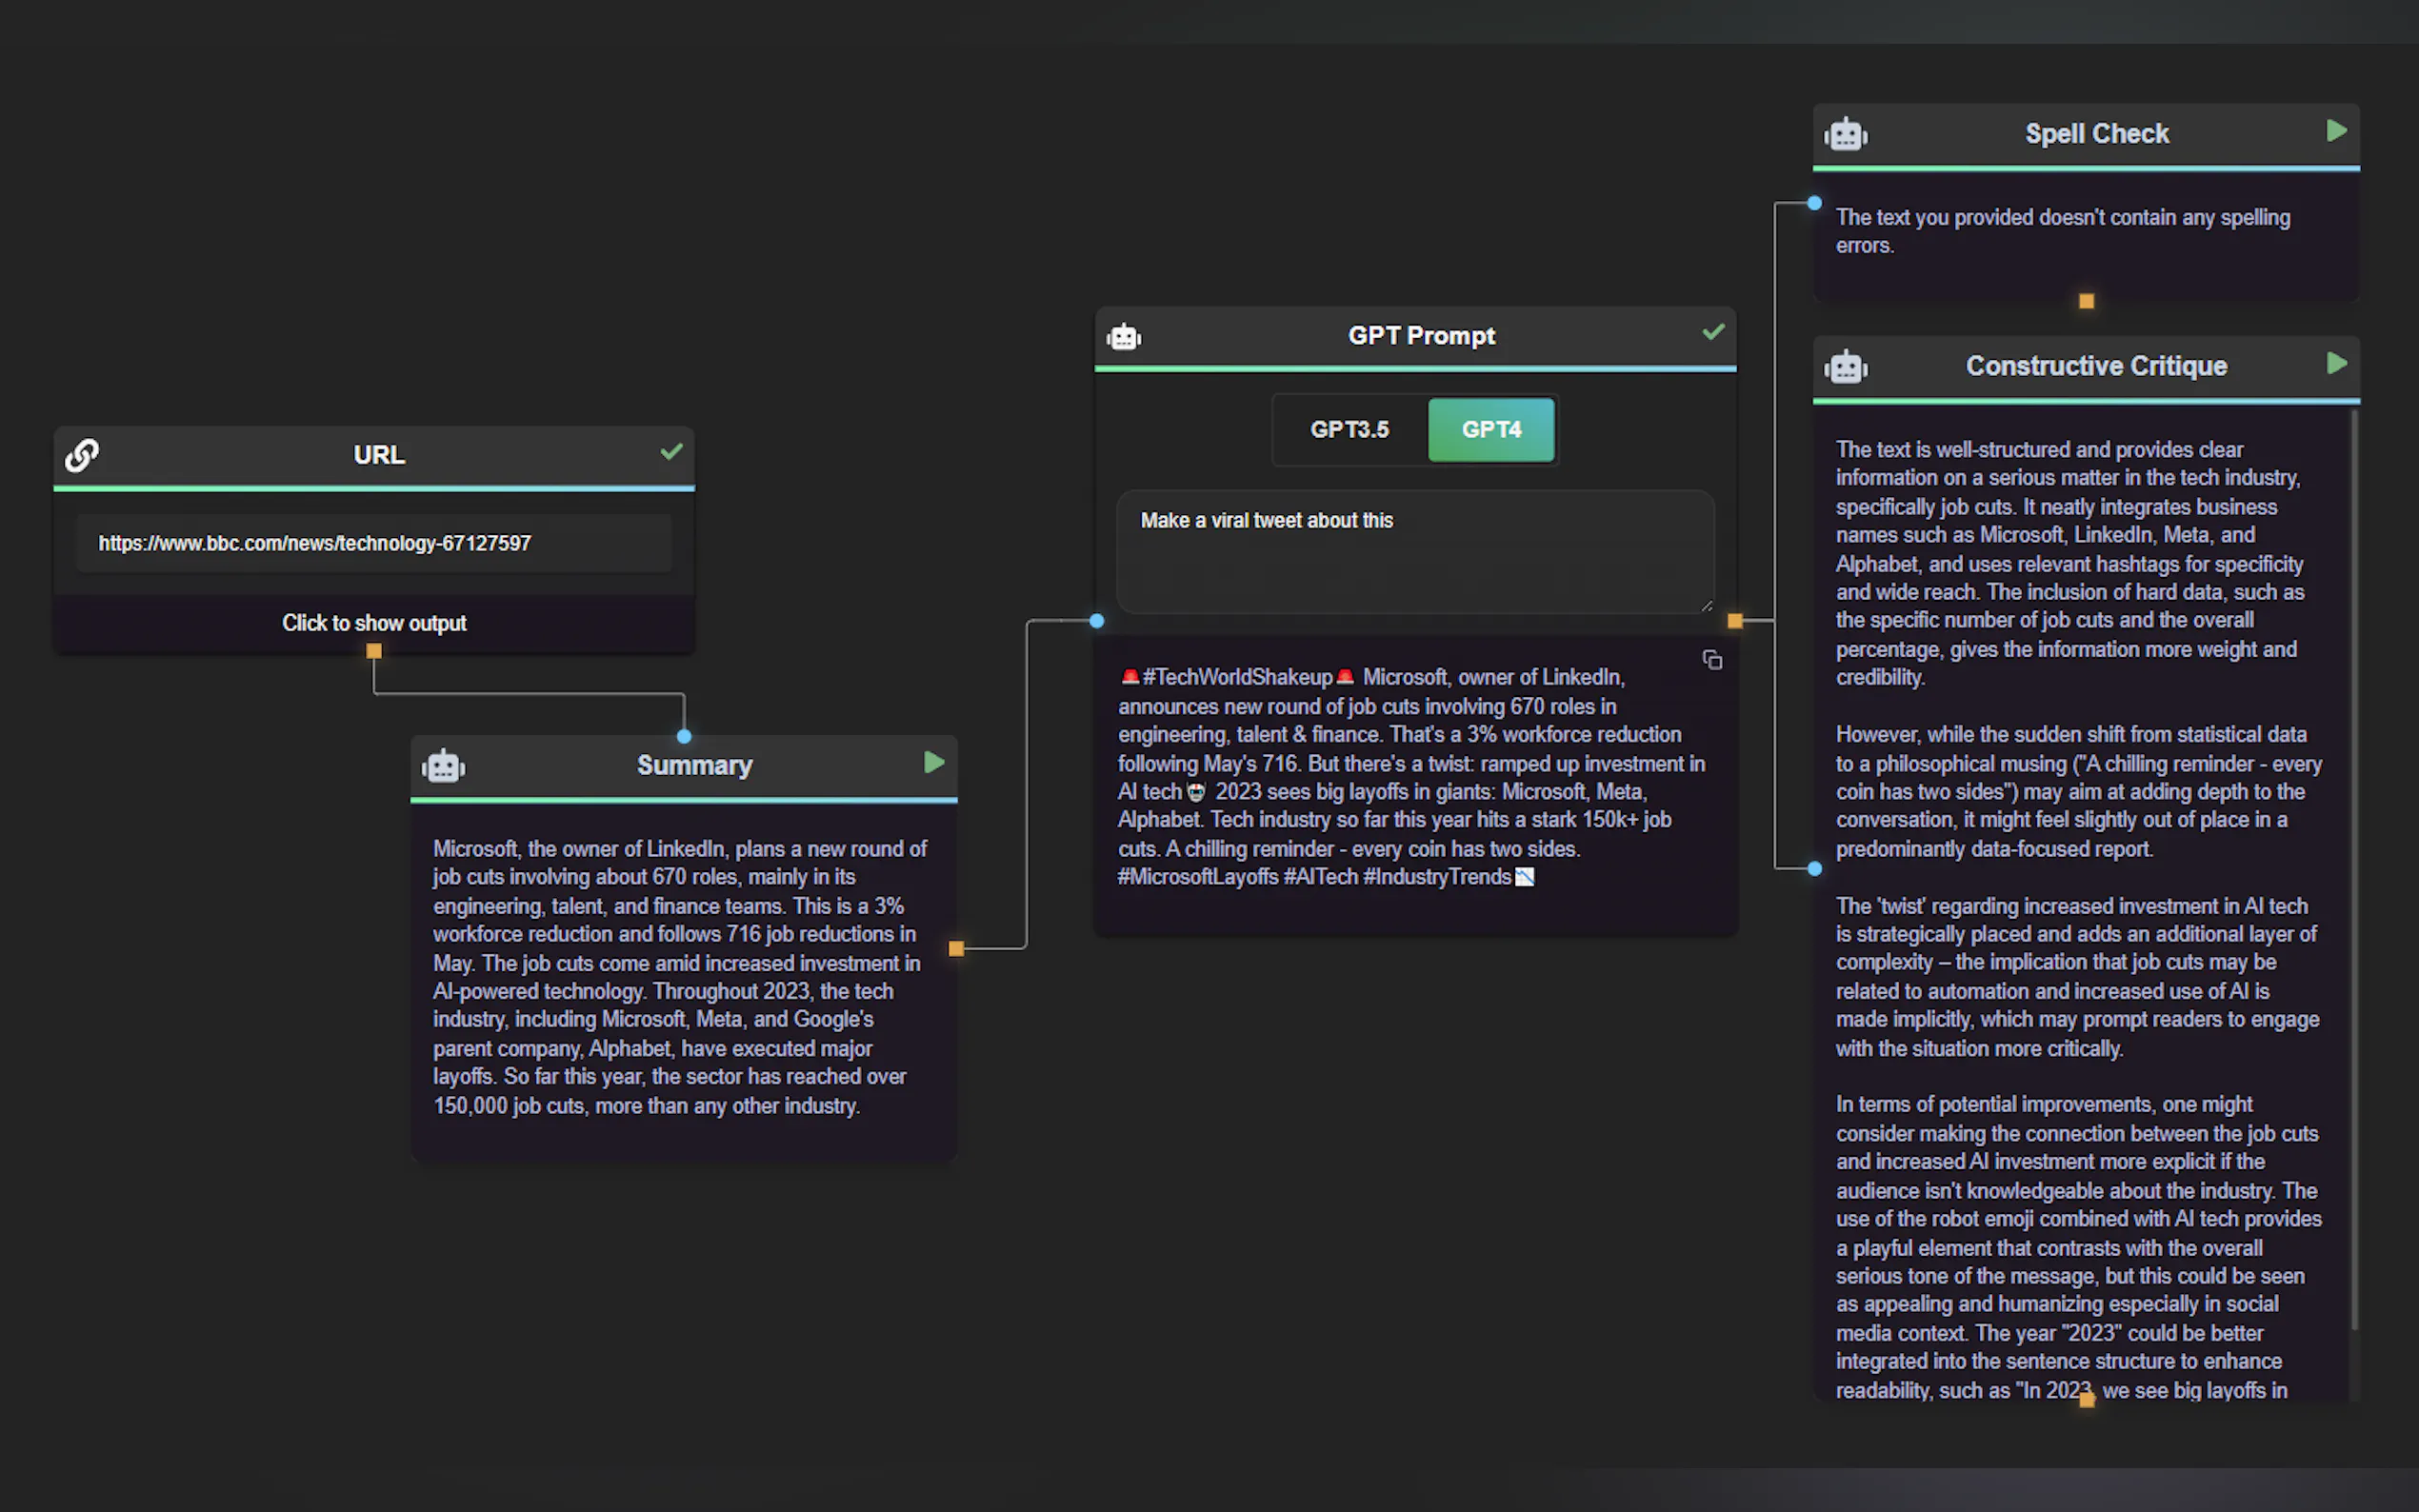
Task: Click the 'Summary' node title
Action: coord(695,766)
